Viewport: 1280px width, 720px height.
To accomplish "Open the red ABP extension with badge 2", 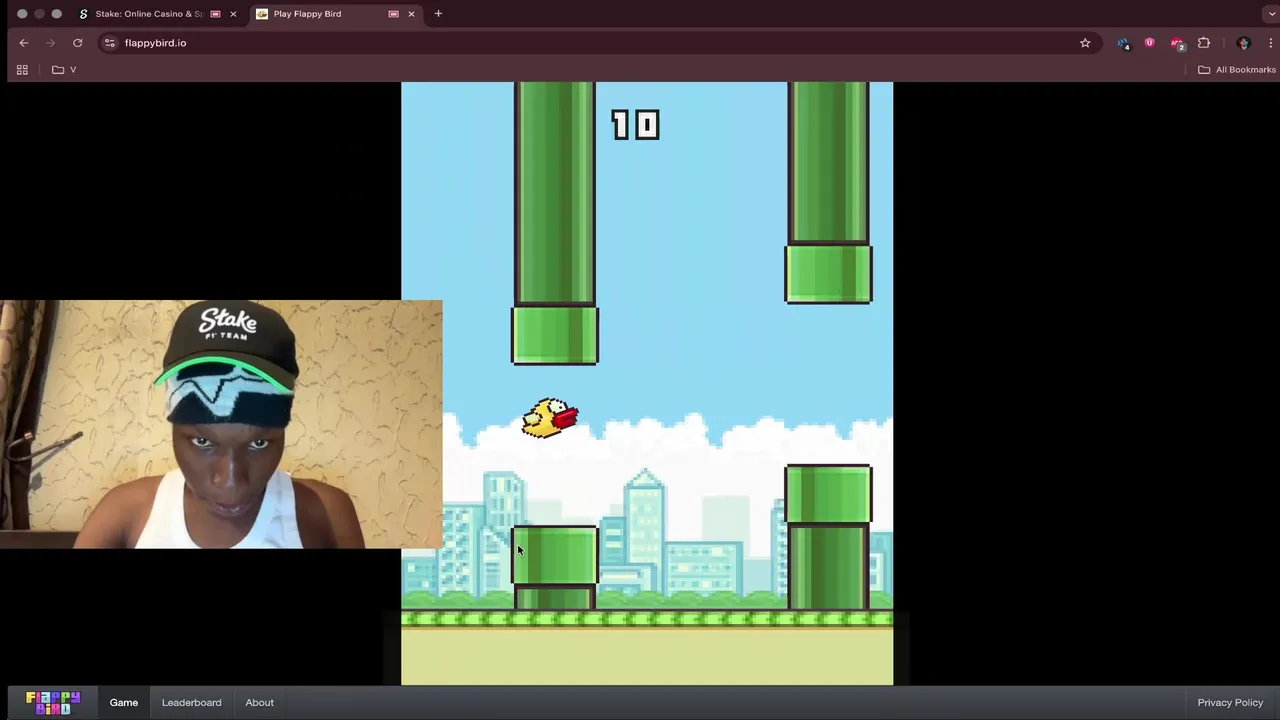I will (x=1177, y=43).
